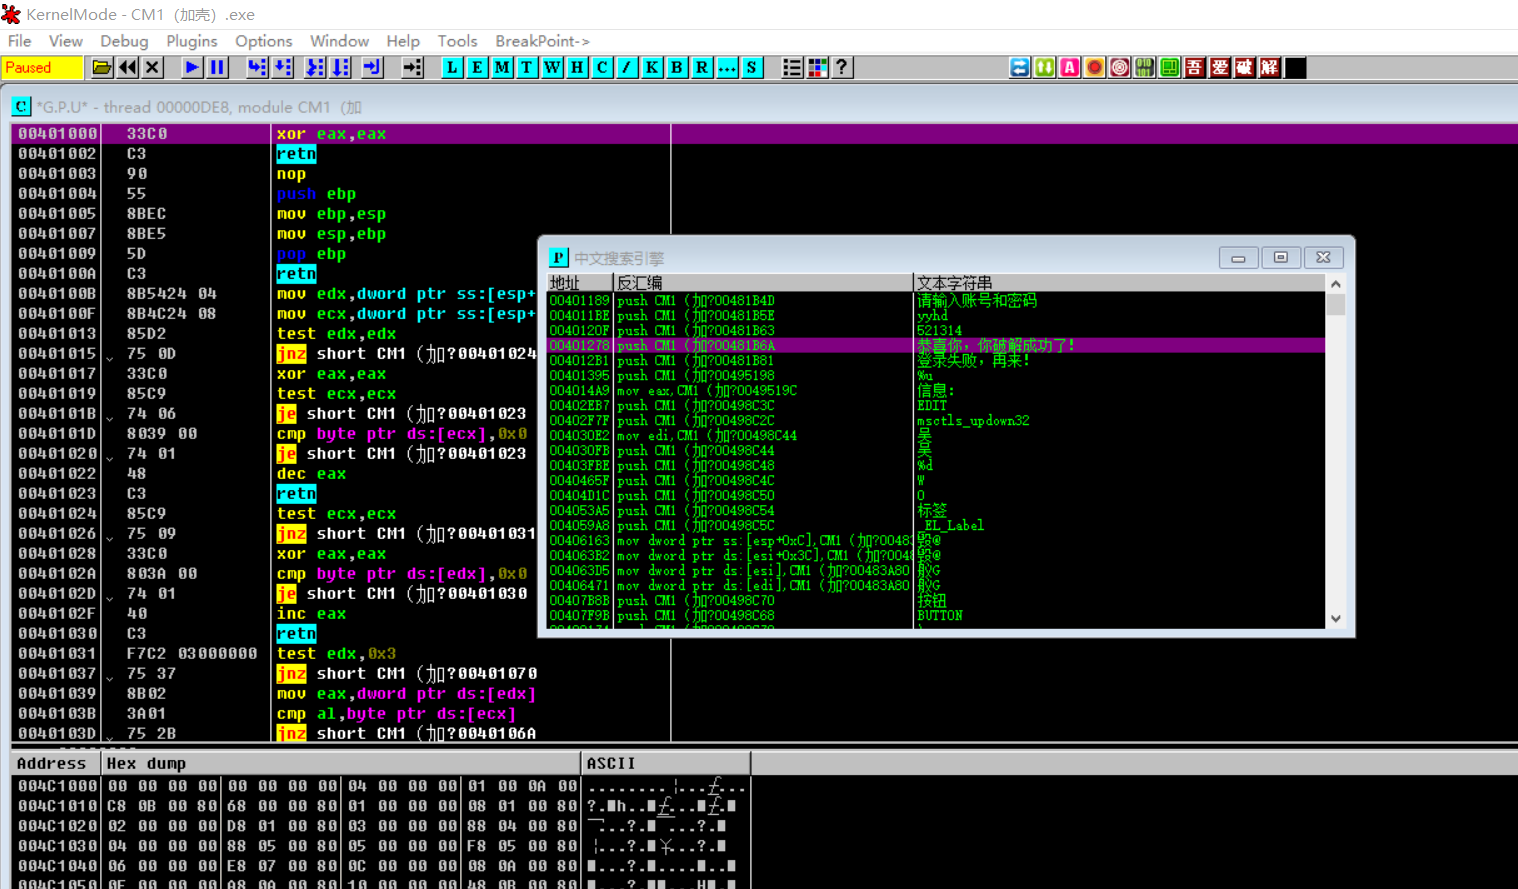Click the Go to address arrow icon
This screenshot has height=889, width=1518.
point(412,67)
